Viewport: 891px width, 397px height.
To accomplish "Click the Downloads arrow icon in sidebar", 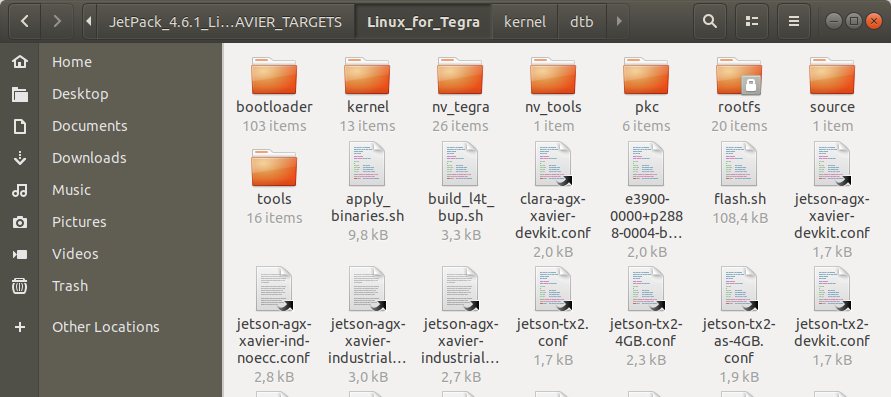I will pos(20,158).
